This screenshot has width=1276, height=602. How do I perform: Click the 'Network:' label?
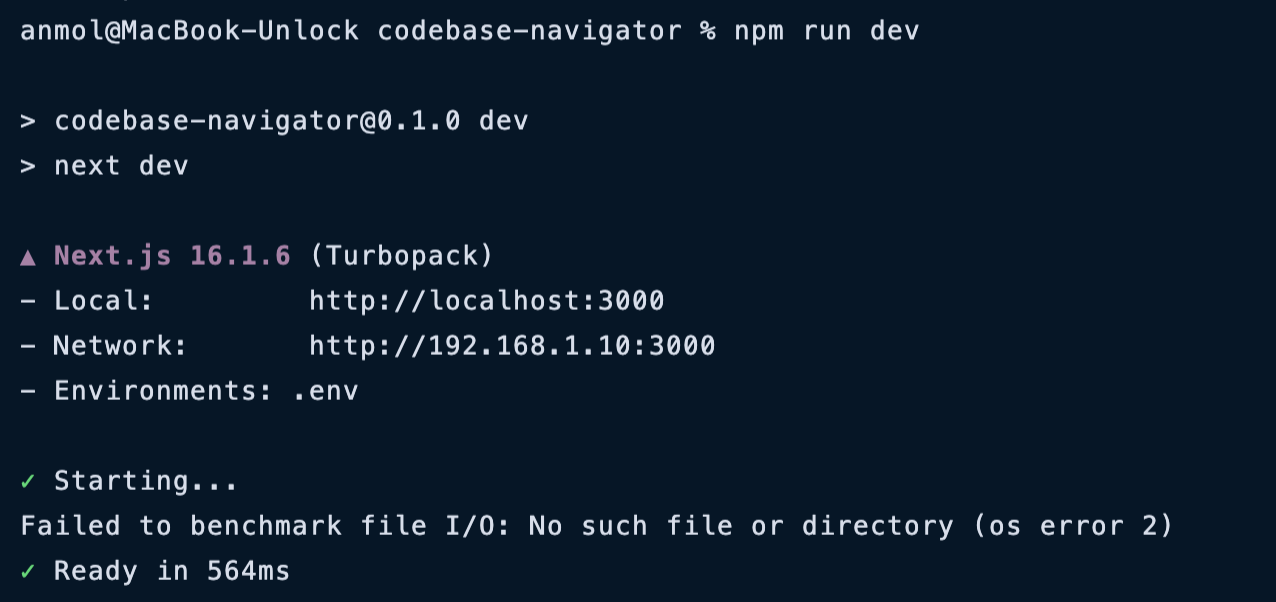(x=120, y=346)
